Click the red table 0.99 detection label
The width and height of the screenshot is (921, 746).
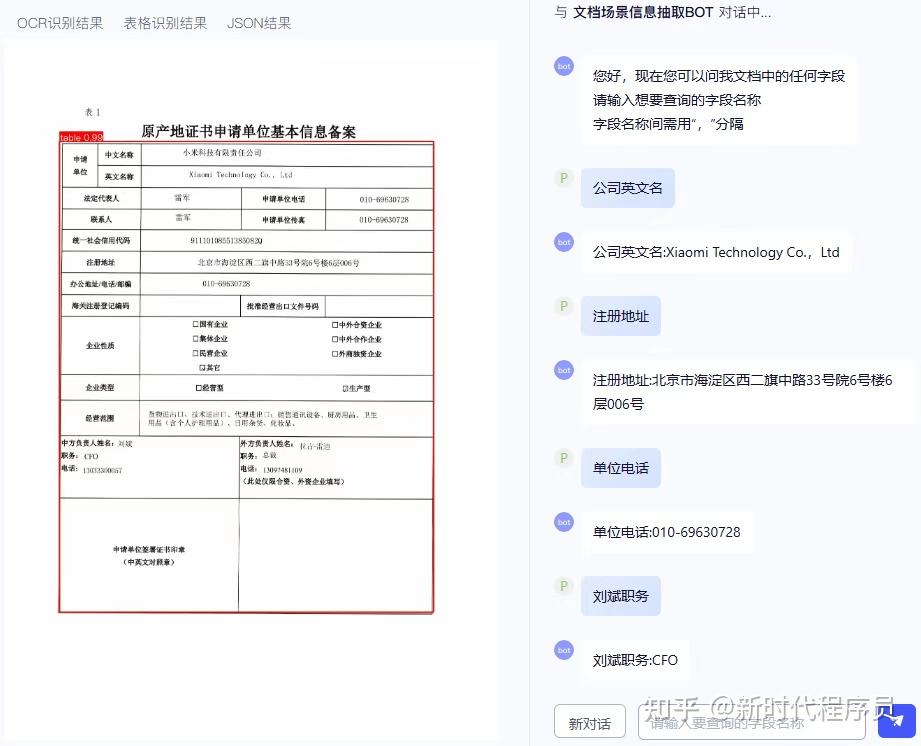[81, 137]
